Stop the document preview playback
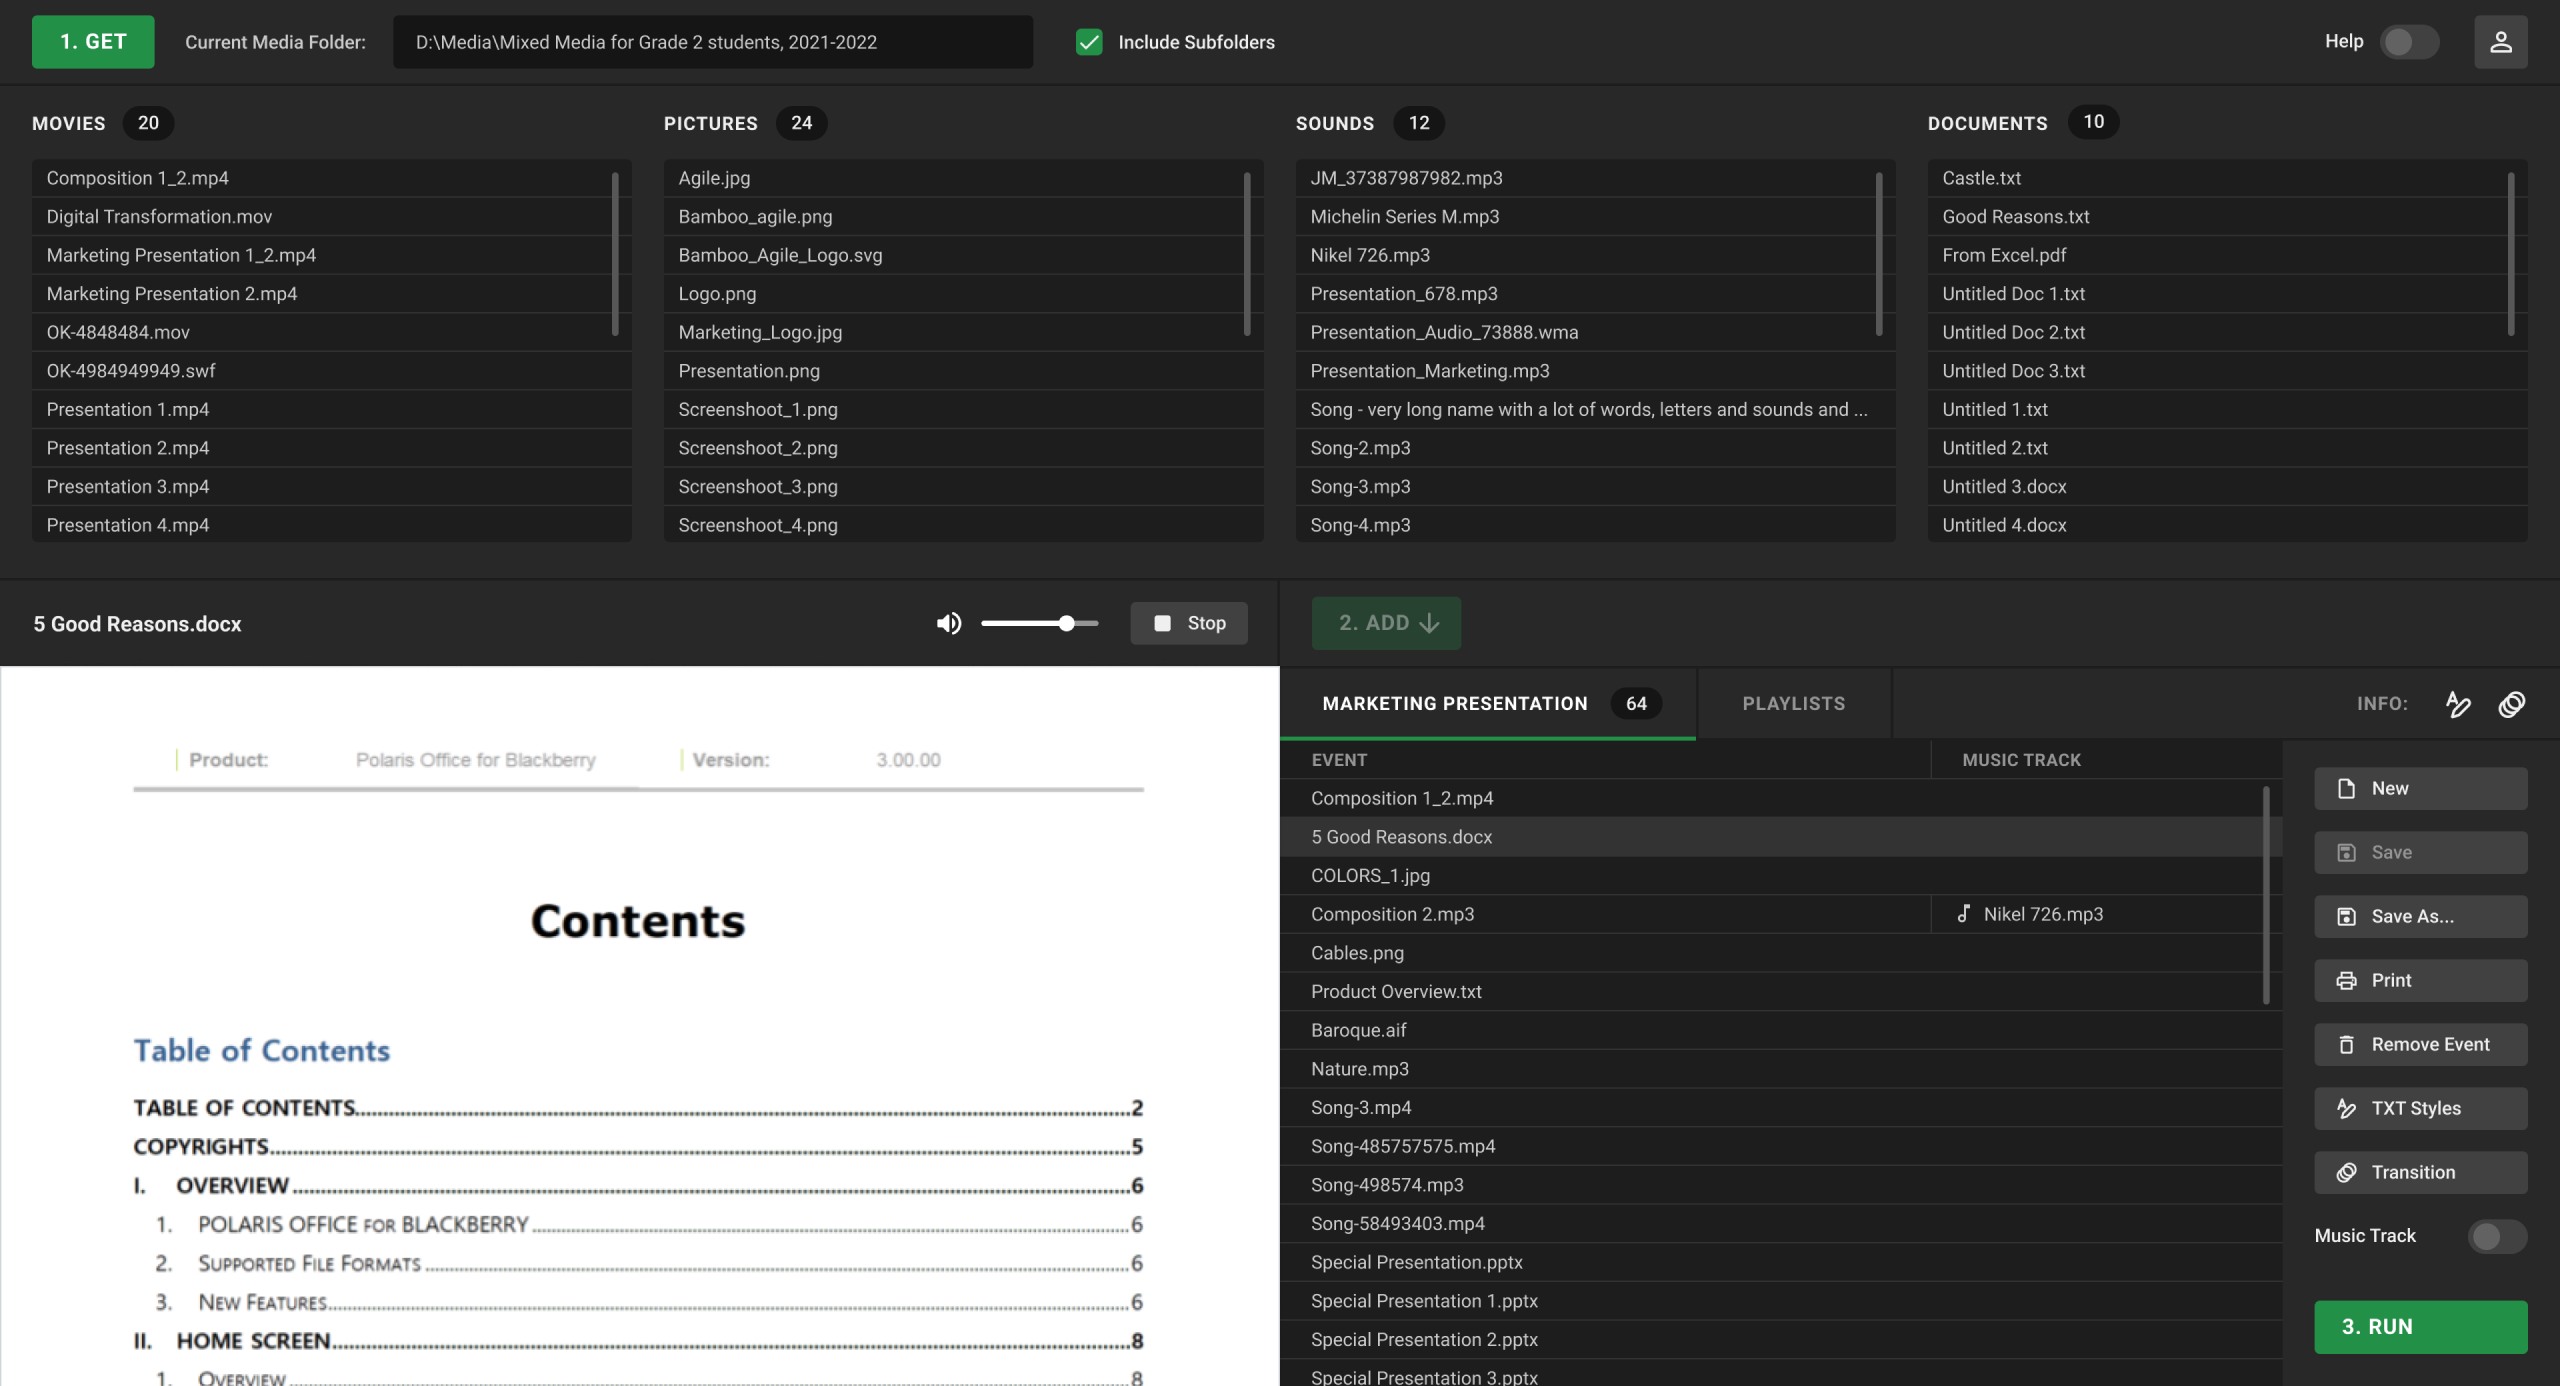Viewport: 2560px width, 1386px height. click(1188, 623)
